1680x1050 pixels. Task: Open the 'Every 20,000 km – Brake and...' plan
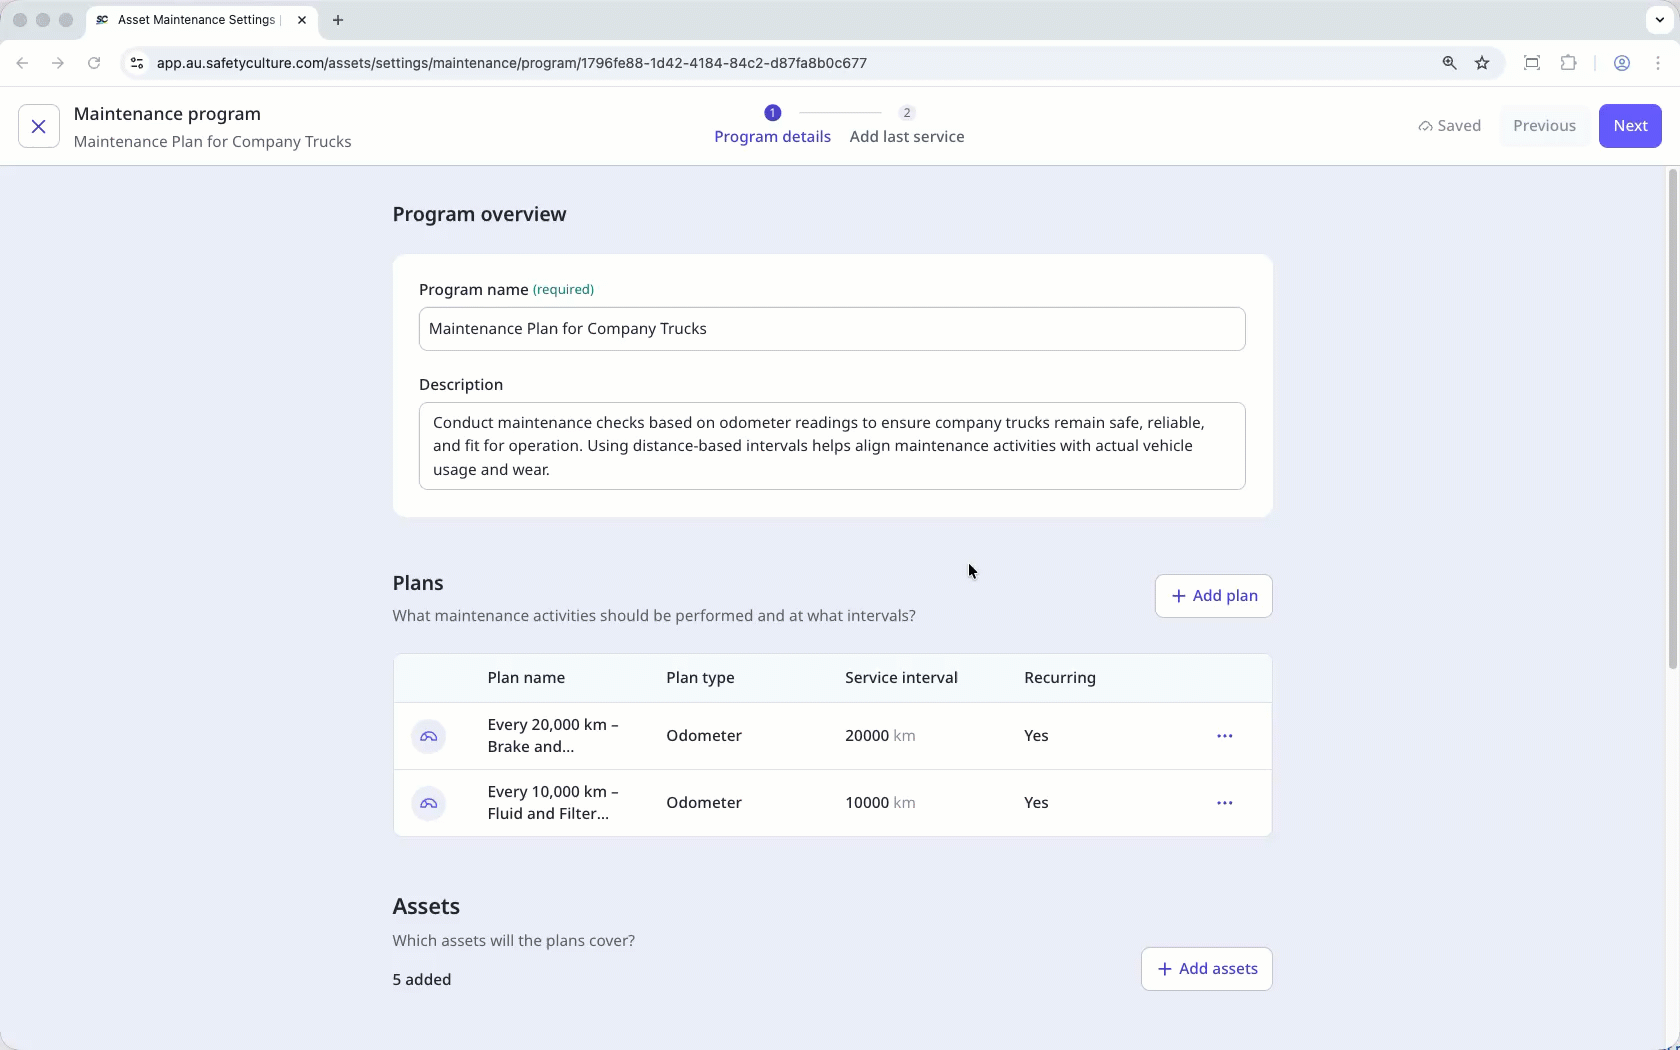(553, 736)
